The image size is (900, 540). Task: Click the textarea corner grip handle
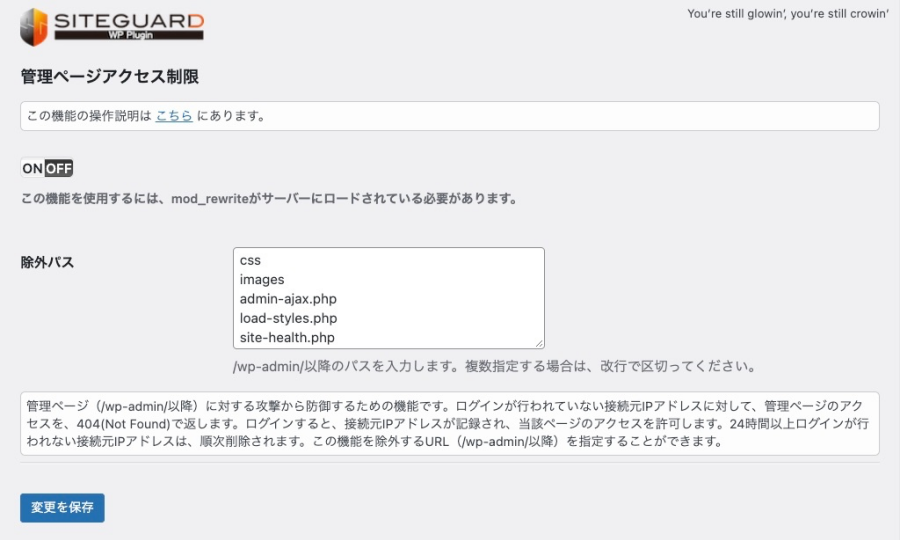click(539, 343)
